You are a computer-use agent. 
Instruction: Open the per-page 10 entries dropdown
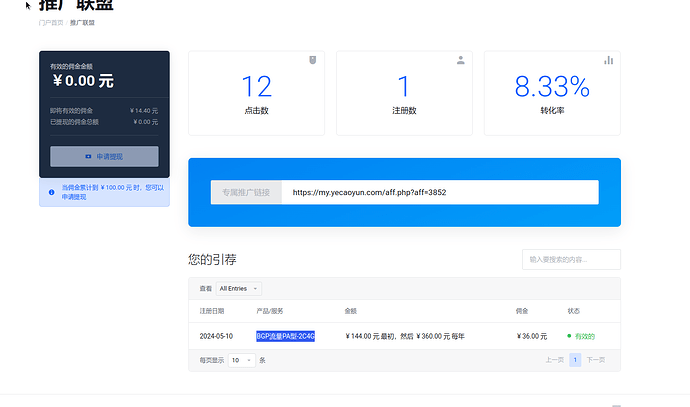pos(242,360)
